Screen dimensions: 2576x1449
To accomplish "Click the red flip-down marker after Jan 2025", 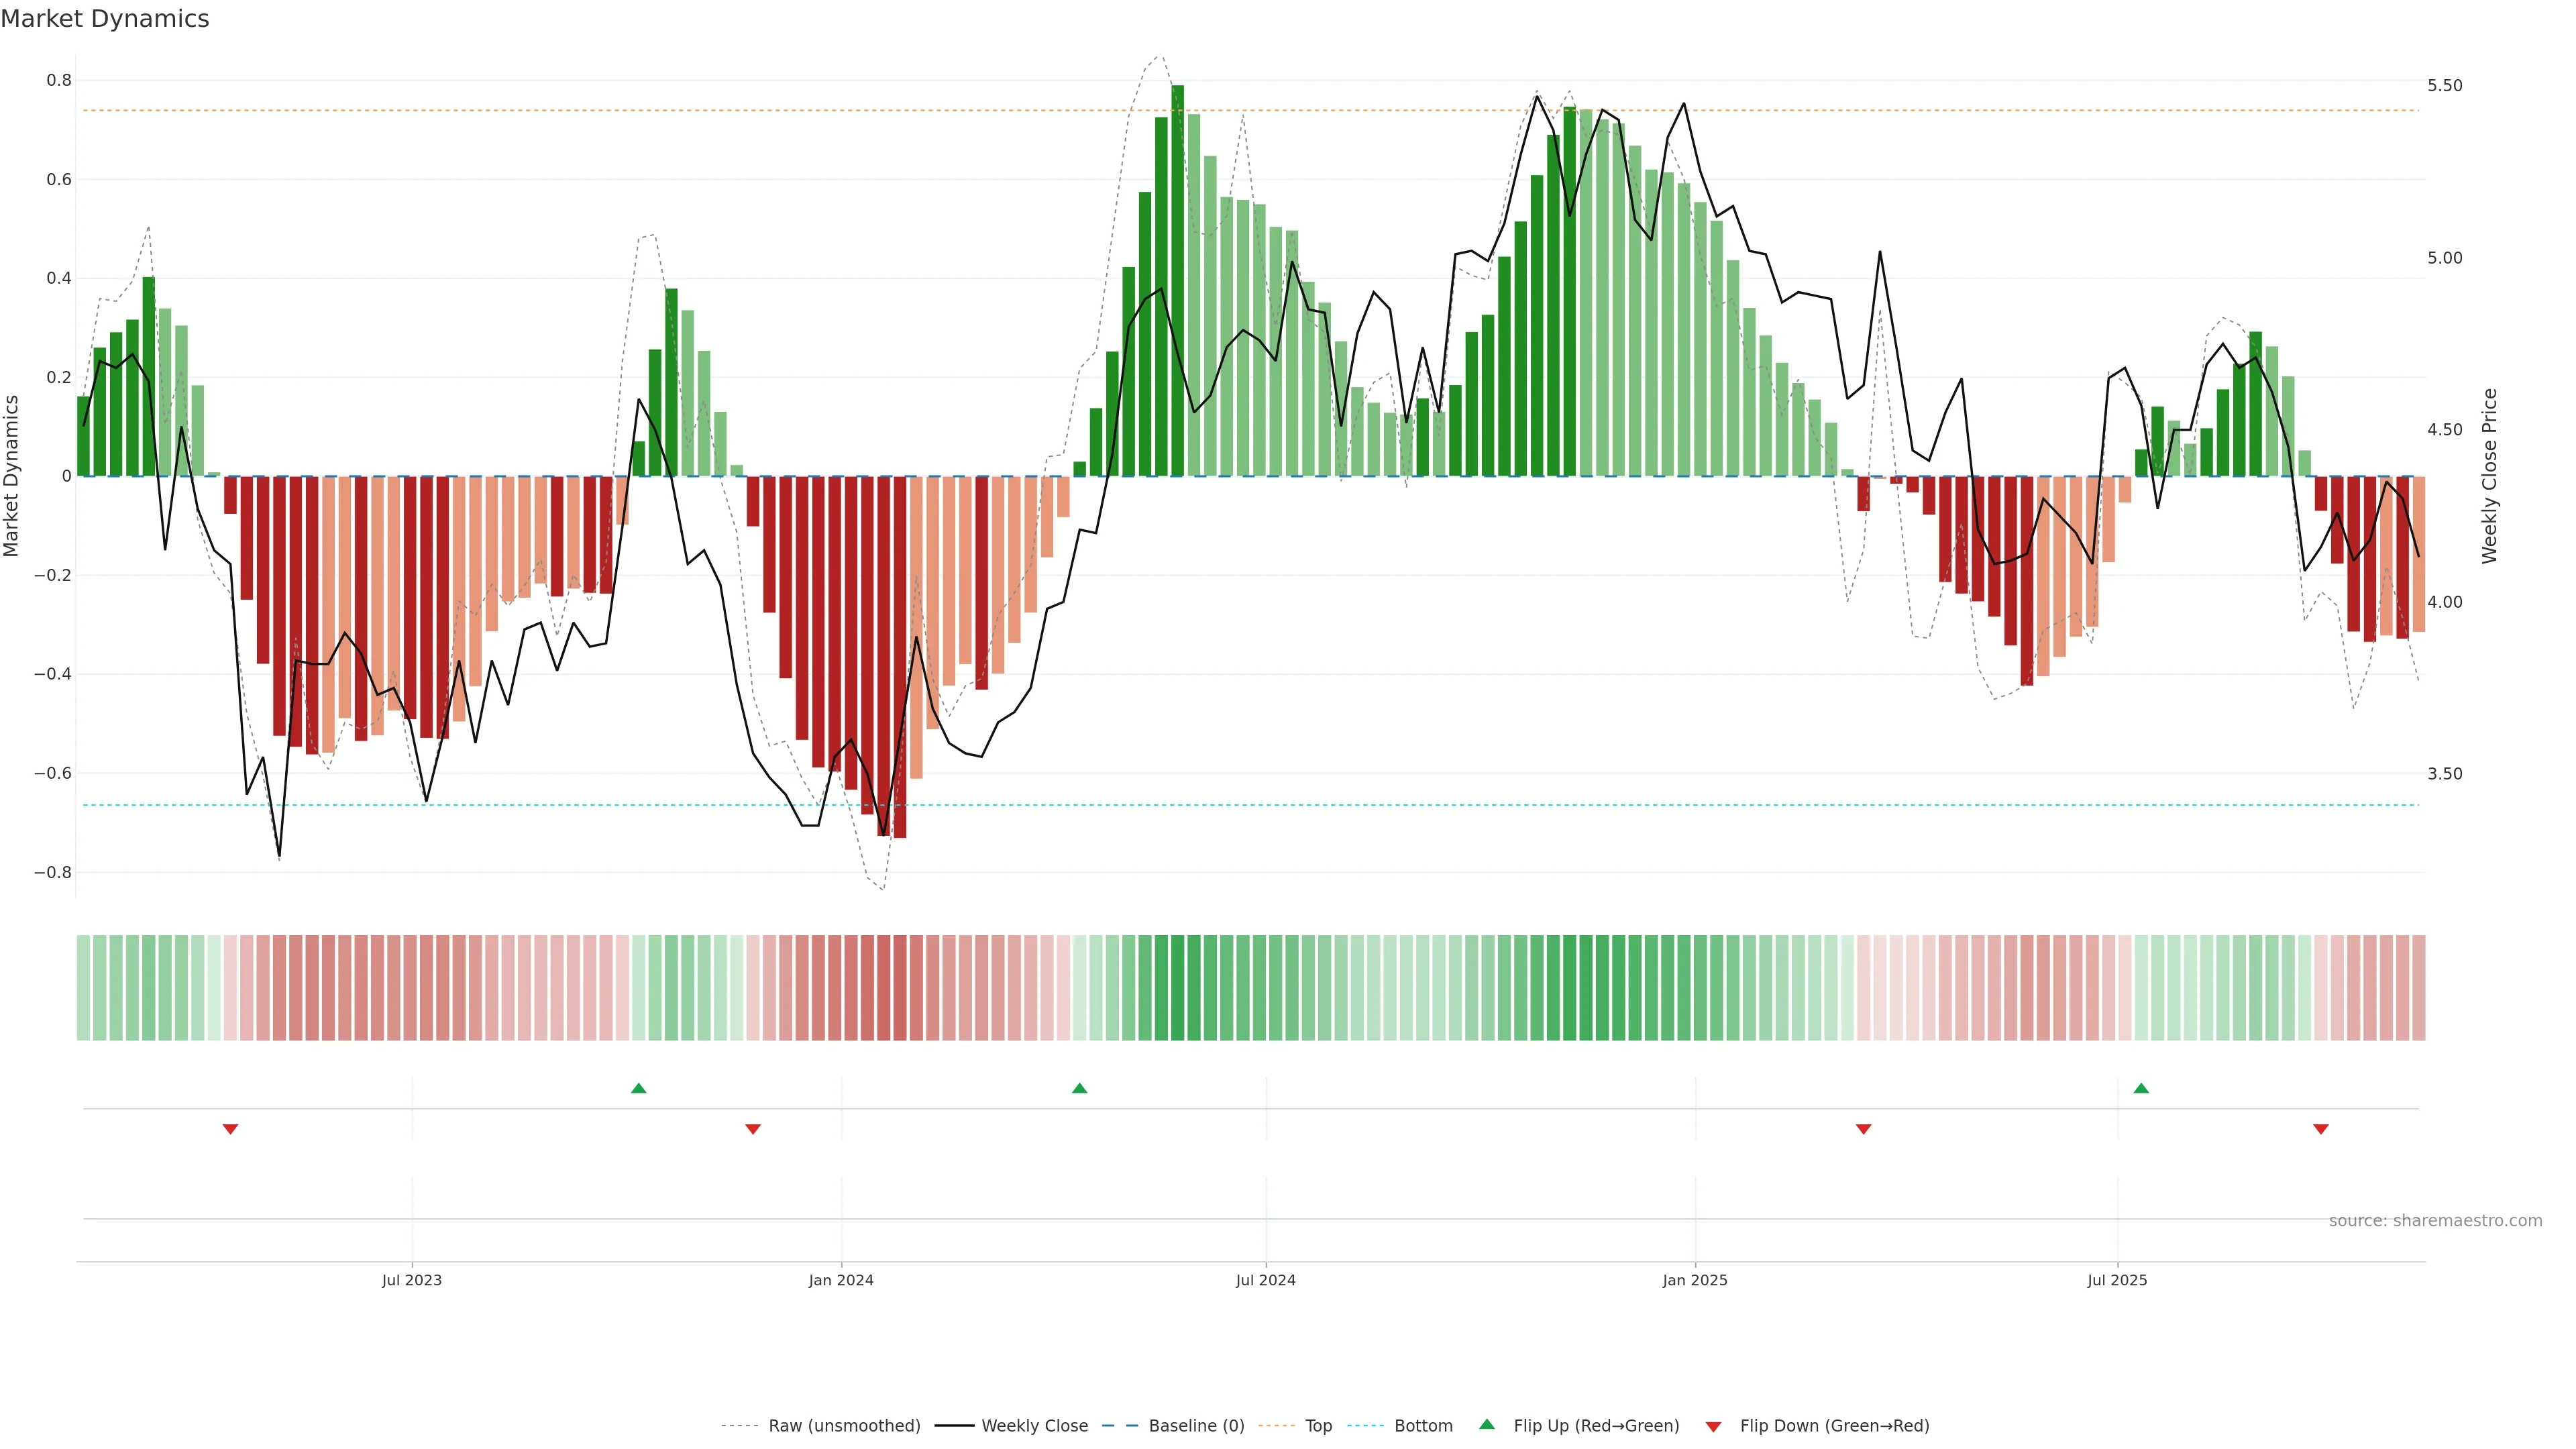I will coord(1863,1129).
